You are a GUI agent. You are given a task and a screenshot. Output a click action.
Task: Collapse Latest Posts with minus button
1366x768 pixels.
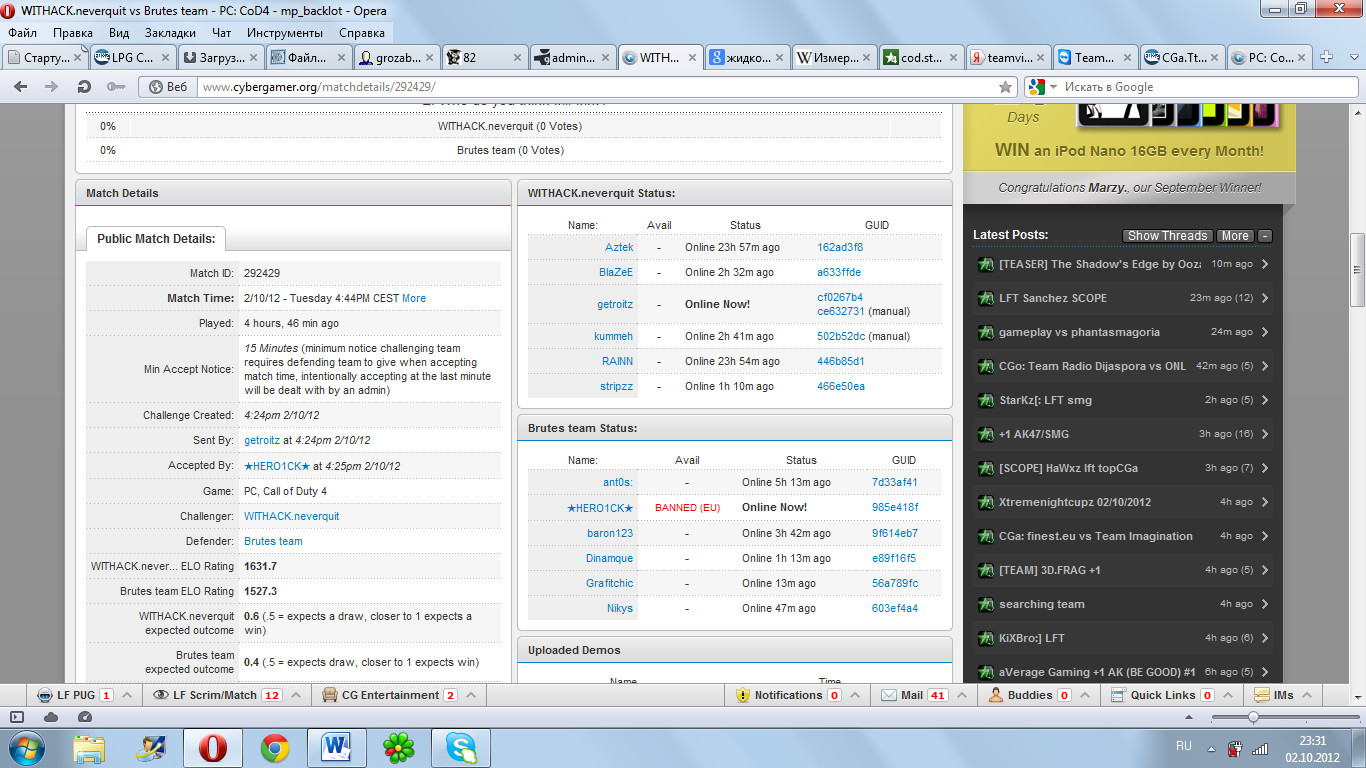1265,236
